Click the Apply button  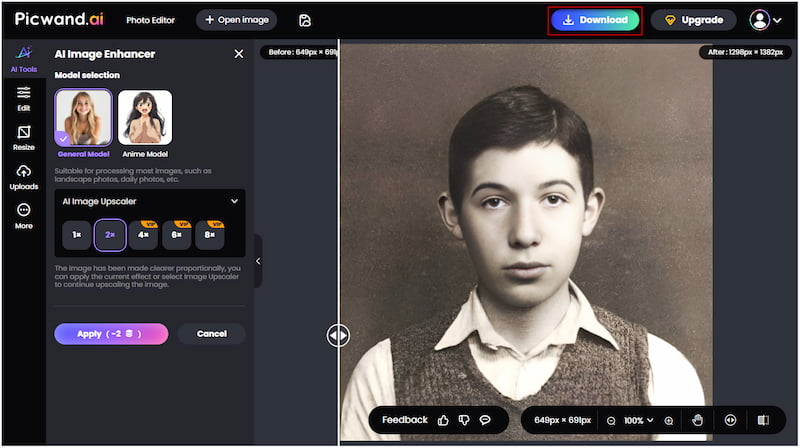(111, 334)
